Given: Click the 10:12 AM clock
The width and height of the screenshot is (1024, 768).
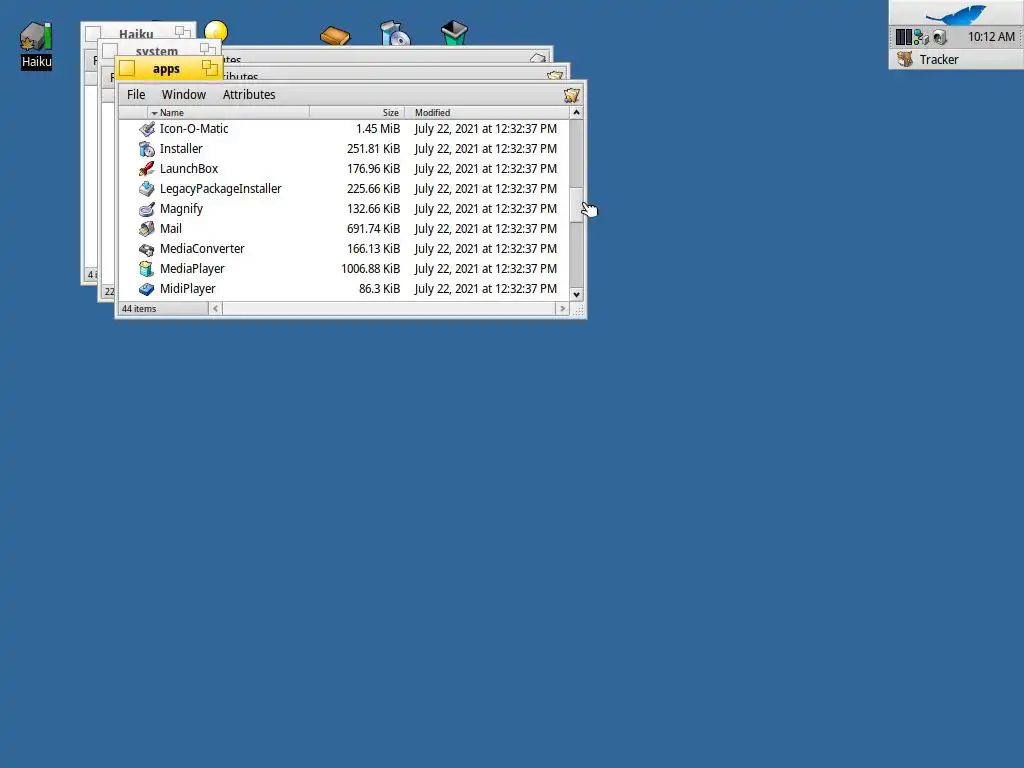Looking at the screenshot, I should point(991,37).
